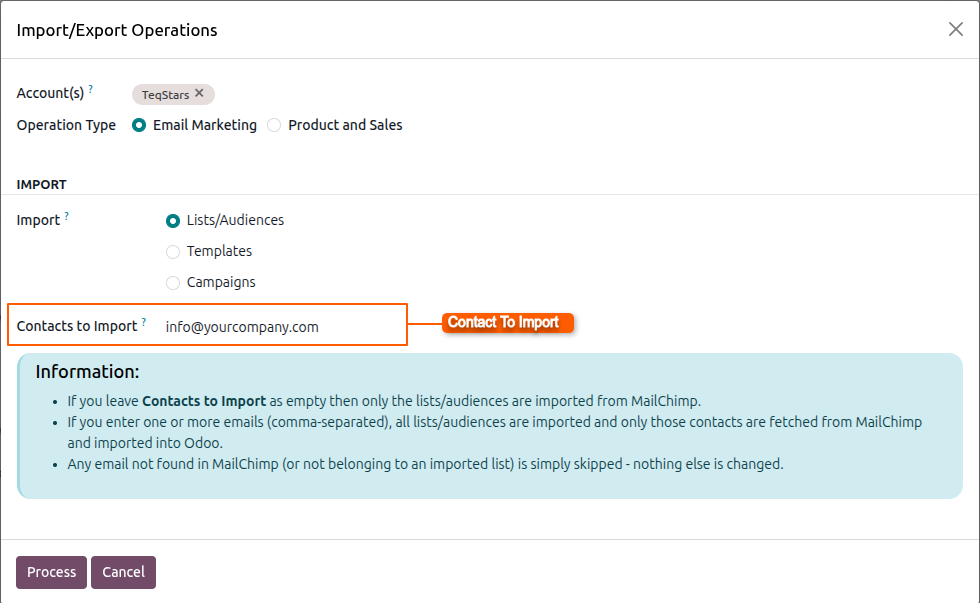Choose Lists/Audiences import option

tap(172, 221)
